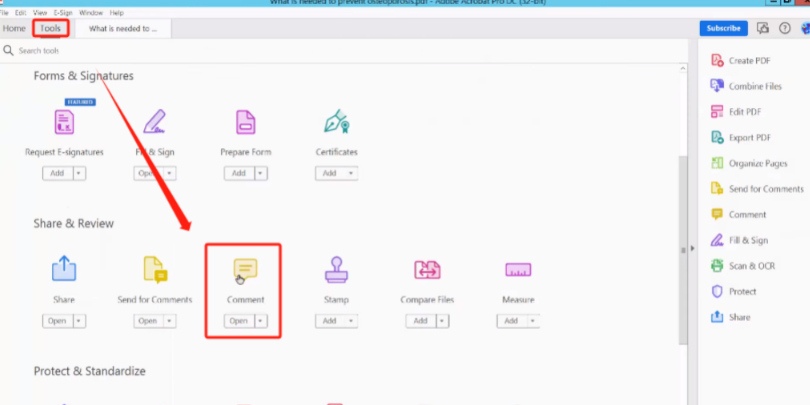This screenshot has height=405, width=810.
Task: Click the scroll up arrow of tools list
Action: tap(683, 68)
